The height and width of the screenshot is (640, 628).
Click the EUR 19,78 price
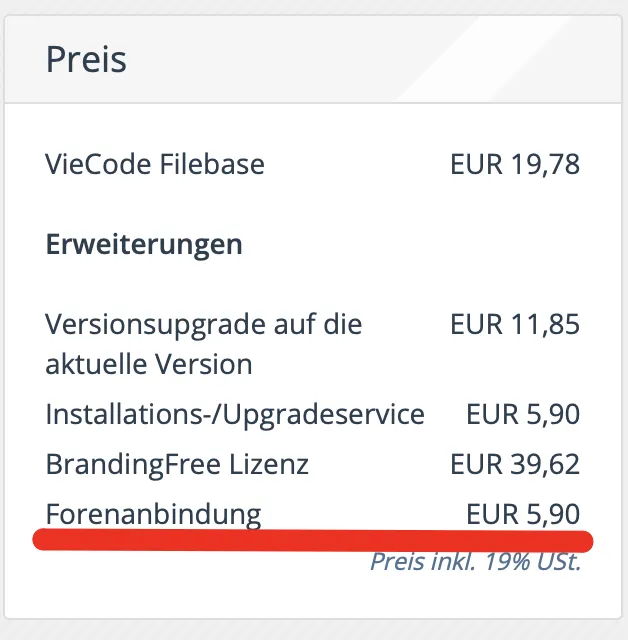click(515, 164)
